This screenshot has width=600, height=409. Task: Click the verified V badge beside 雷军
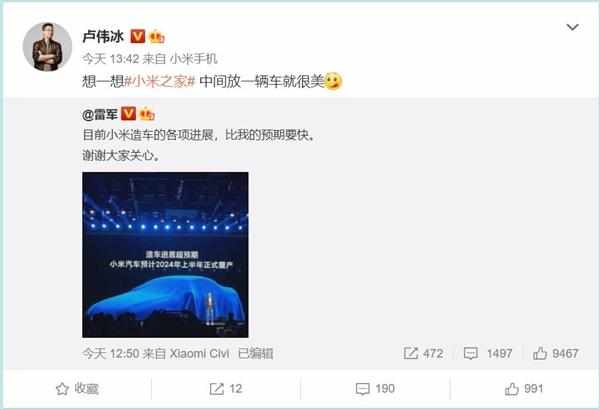click(128, 114)
